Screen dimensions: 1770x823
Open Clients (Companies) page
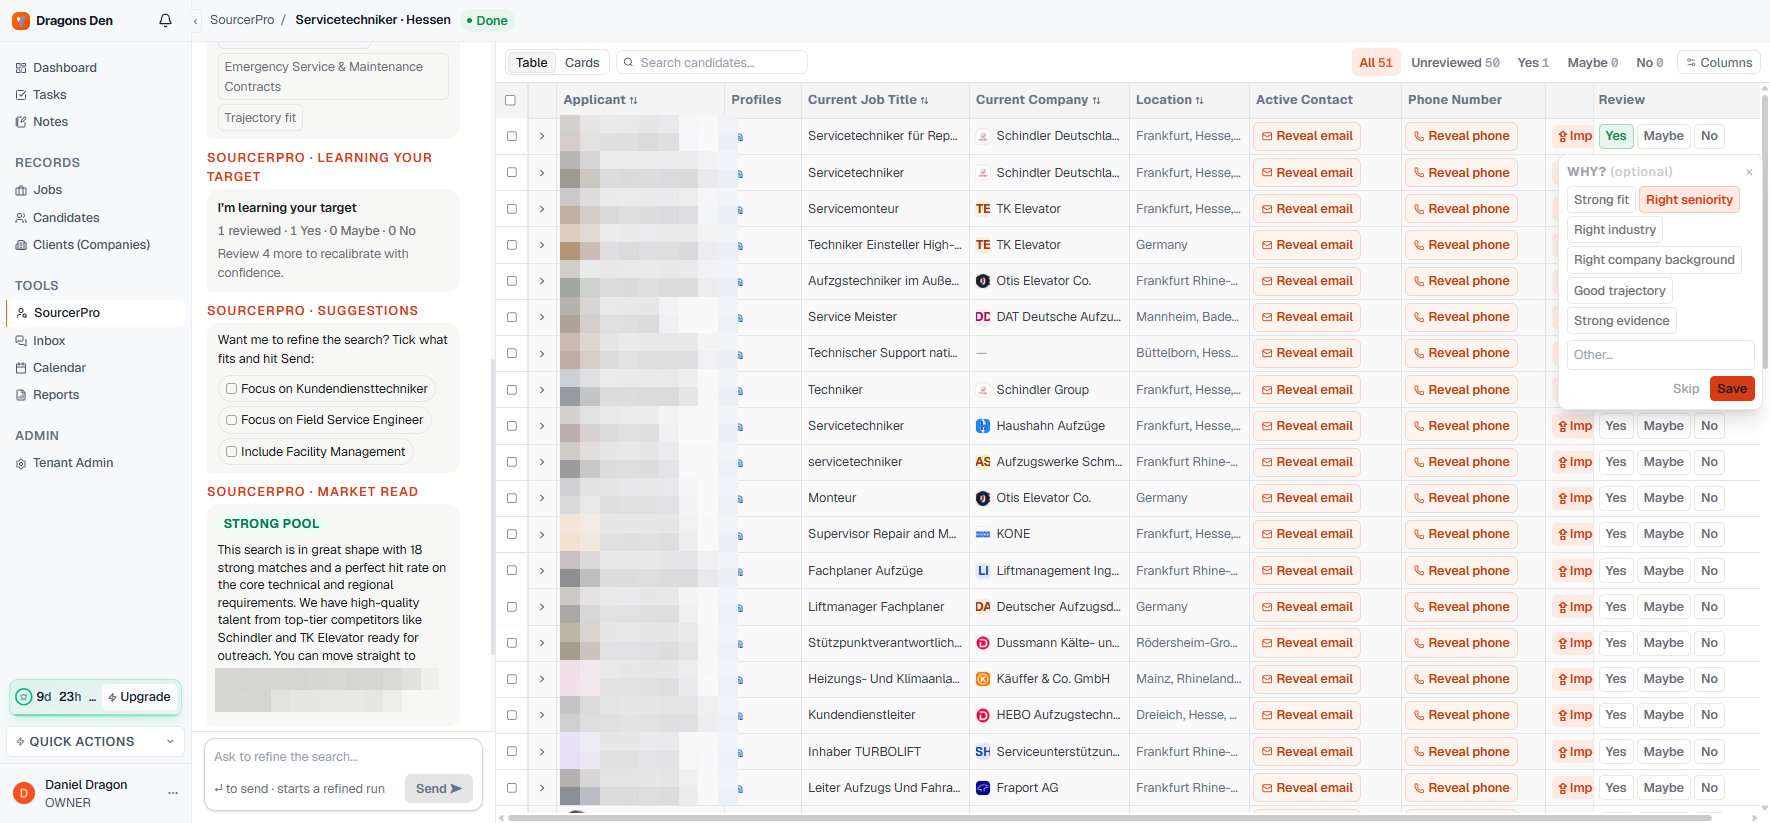tap(91, 245)
